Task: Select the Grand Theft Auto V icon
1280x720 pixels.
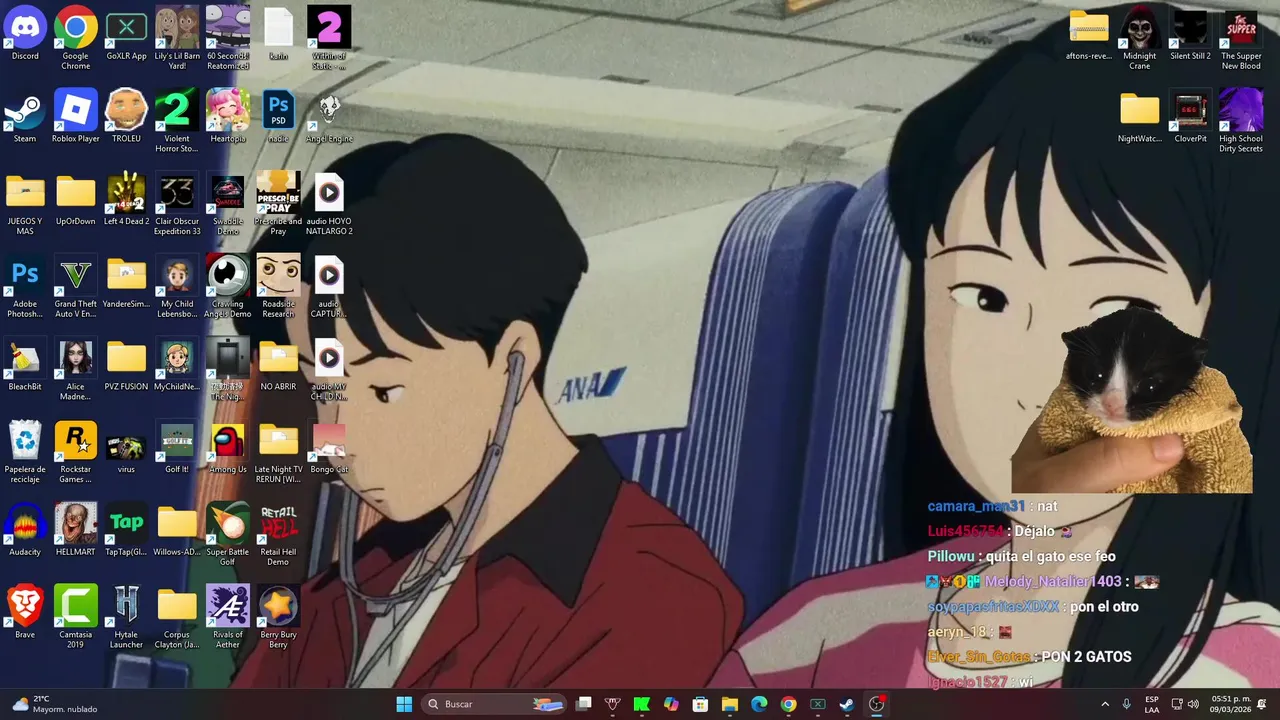Action: pyautogui.click(x=76, y=287)
